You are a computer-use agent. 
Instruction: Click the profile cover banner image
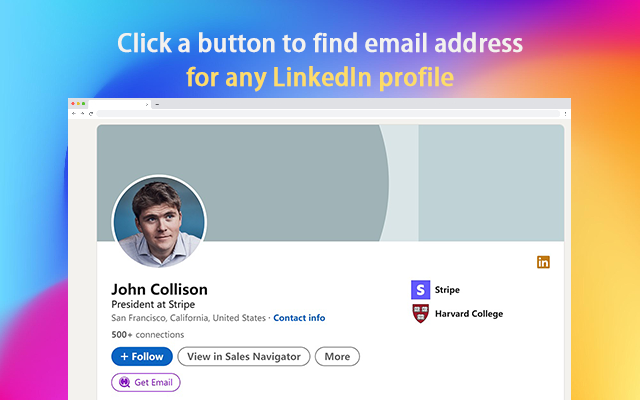(331, 183)
